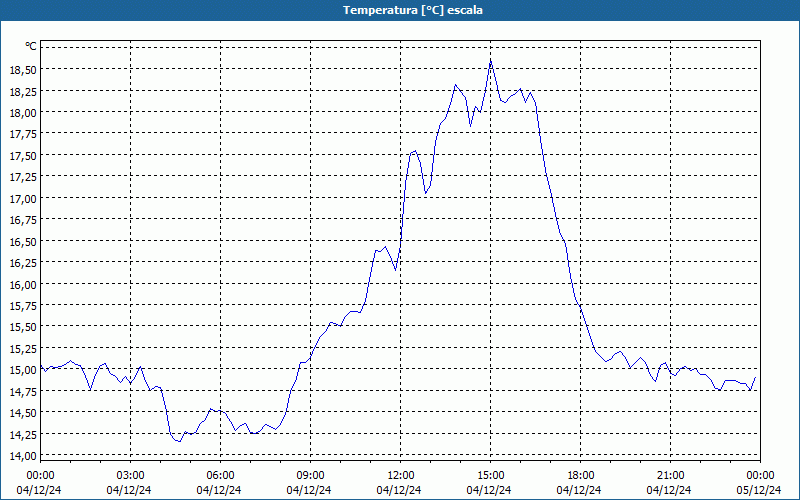Click the 16,50 y-axis label
The width and height of the screenshot is (800, 500).
tap(23, 241)
